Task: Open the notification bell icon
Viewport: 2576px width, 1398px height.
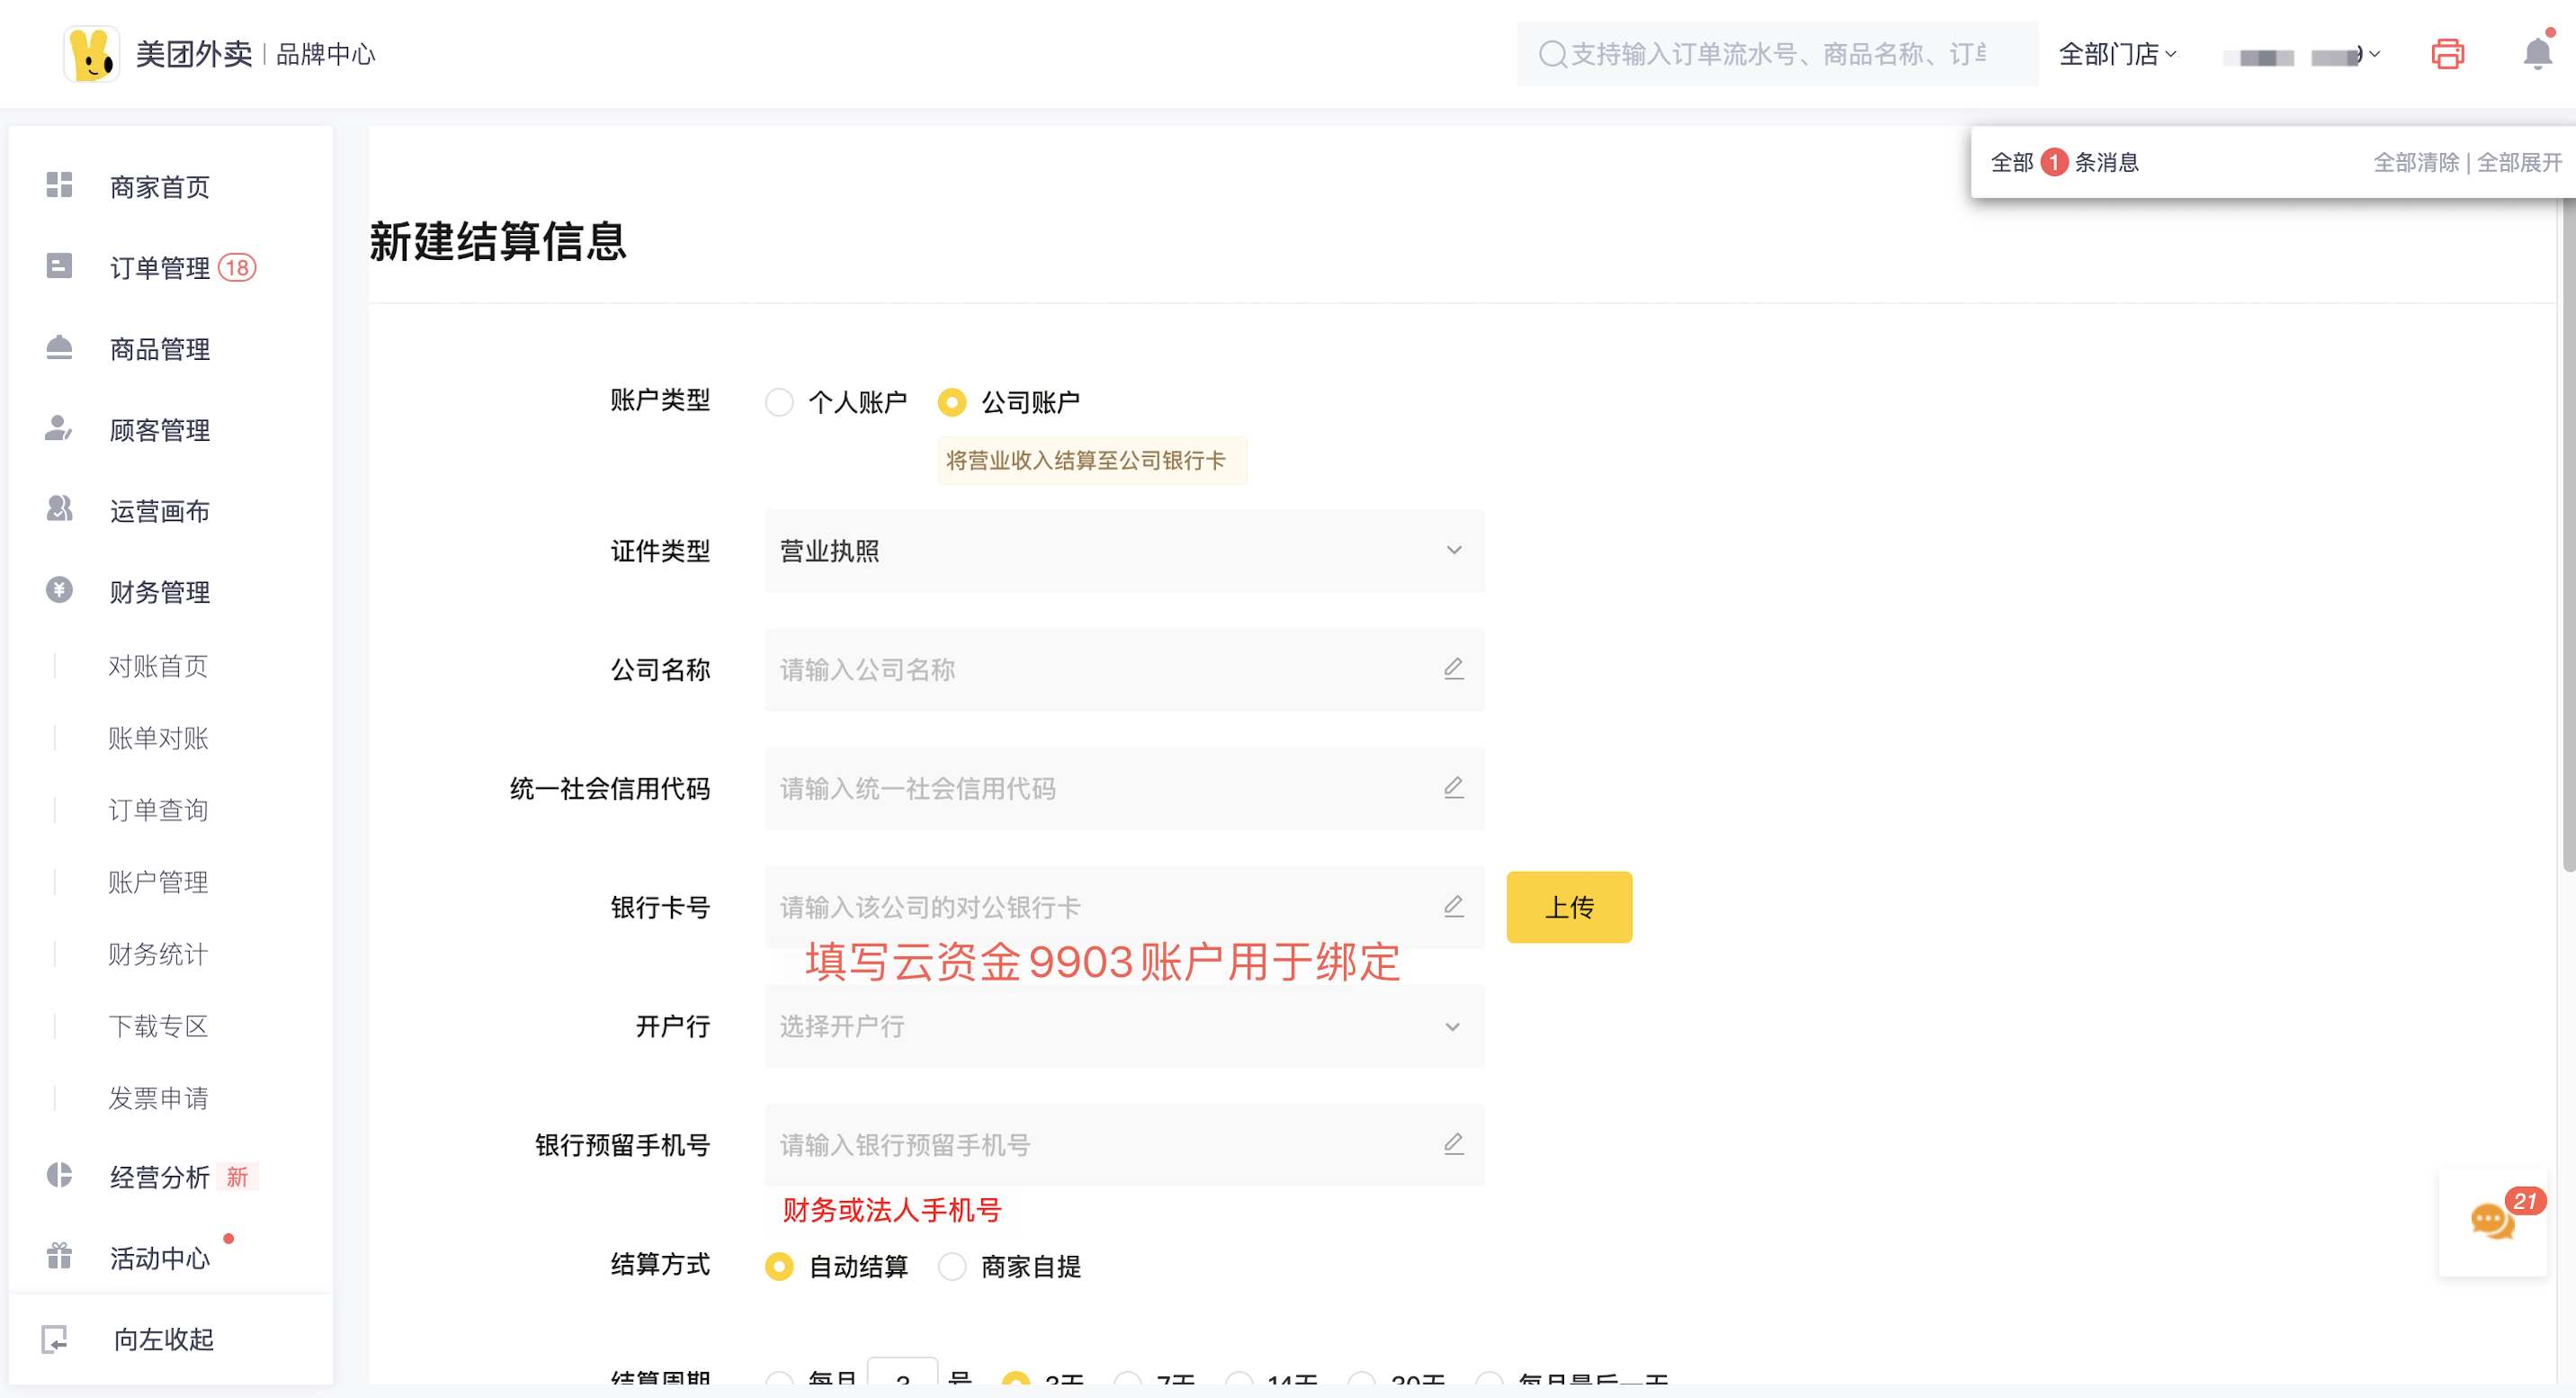Action: click(2537, 54)
